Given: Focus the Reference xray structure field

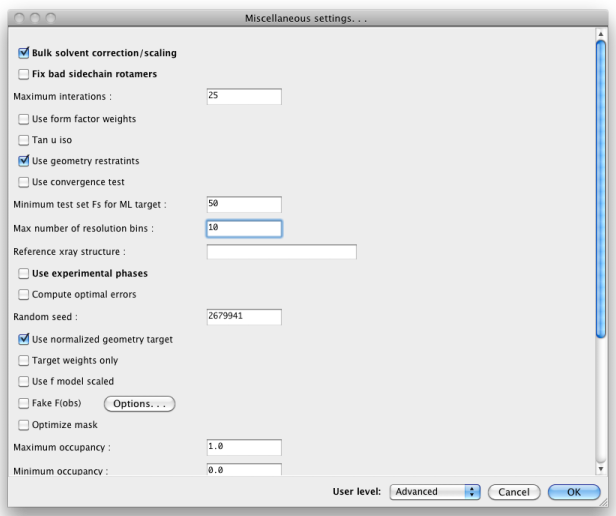Looking at the screenshot, I should [281, 252].
